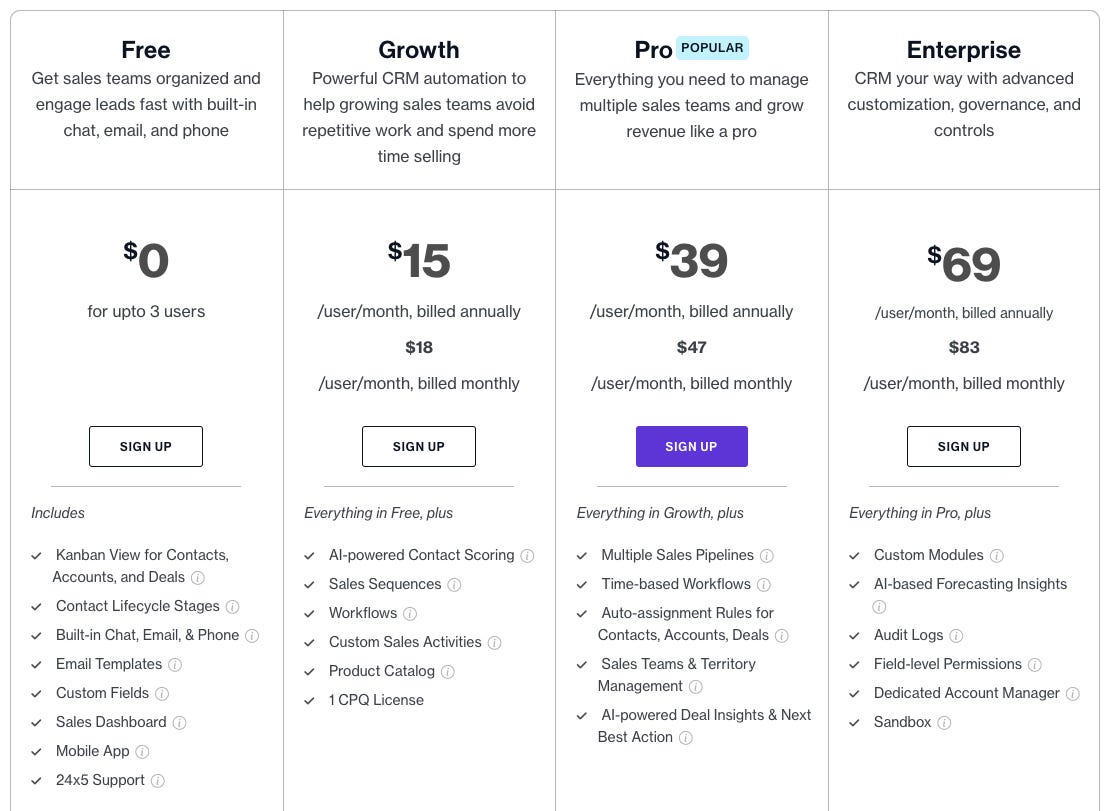Viewport: 1108px width, 811px height.
Task: Open the info tooltip for Audit Logs
Action: coord(957,635)
